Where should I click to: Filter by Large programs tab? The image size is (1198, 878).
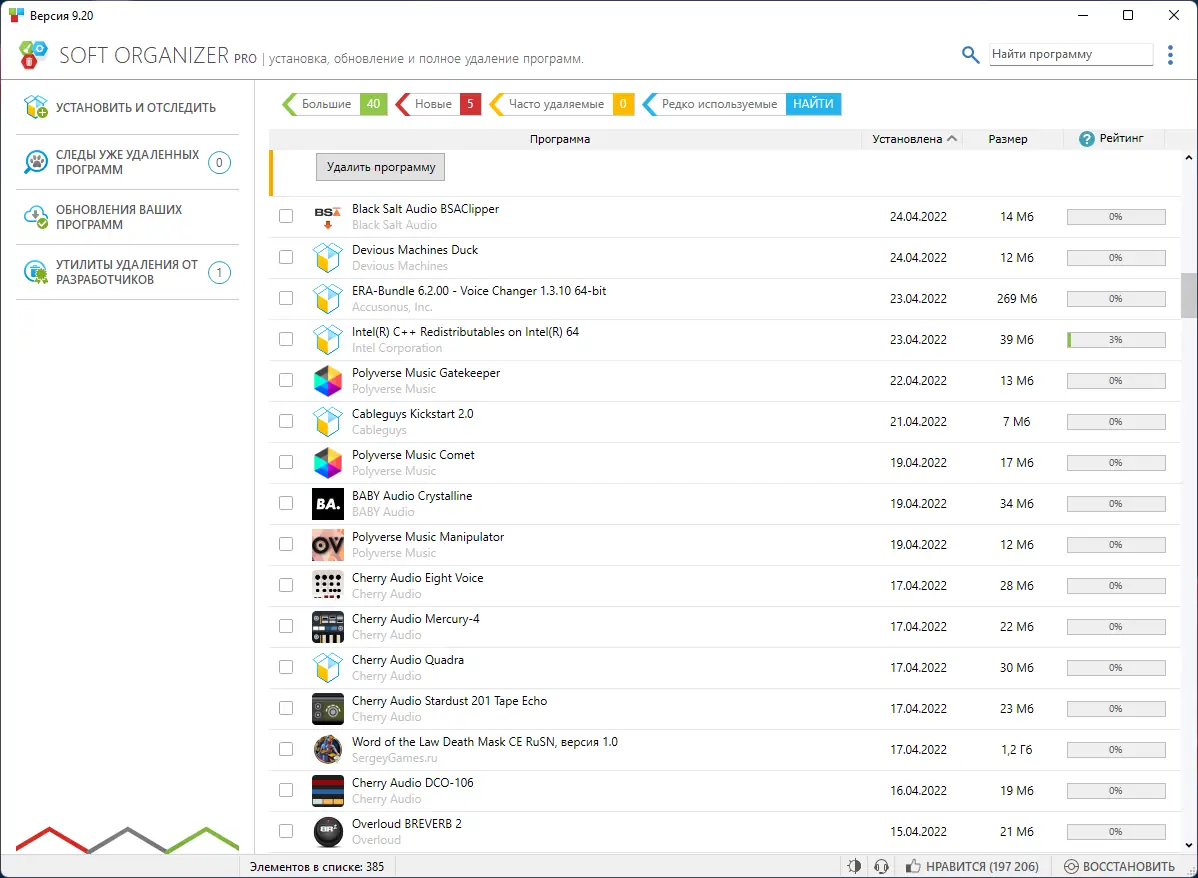335,104
